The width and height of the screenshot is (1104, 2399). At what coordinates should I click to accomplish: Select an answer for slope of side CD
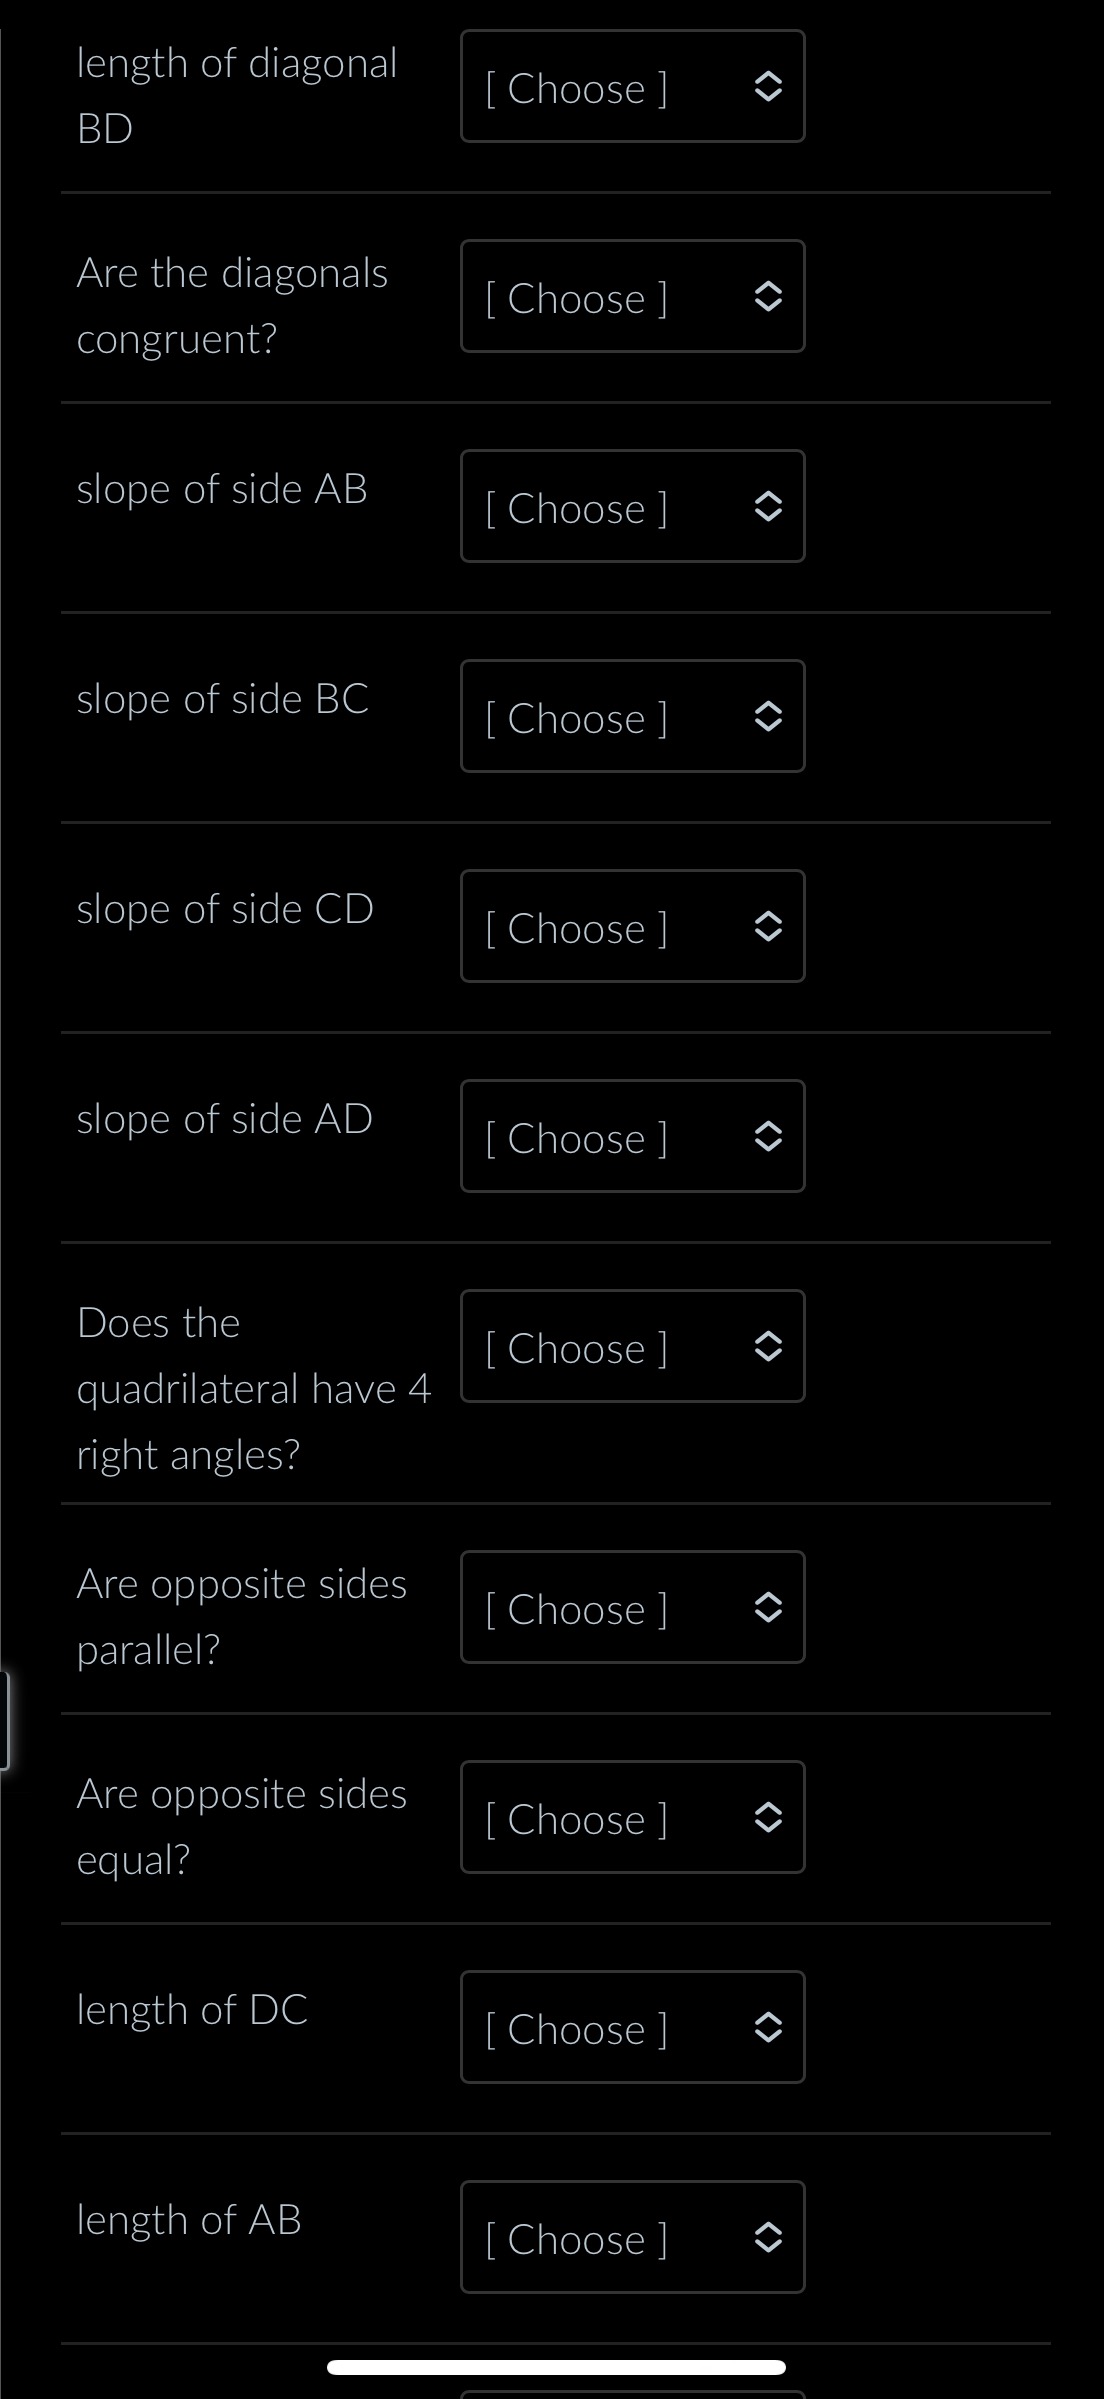click(x=632, y=926)
